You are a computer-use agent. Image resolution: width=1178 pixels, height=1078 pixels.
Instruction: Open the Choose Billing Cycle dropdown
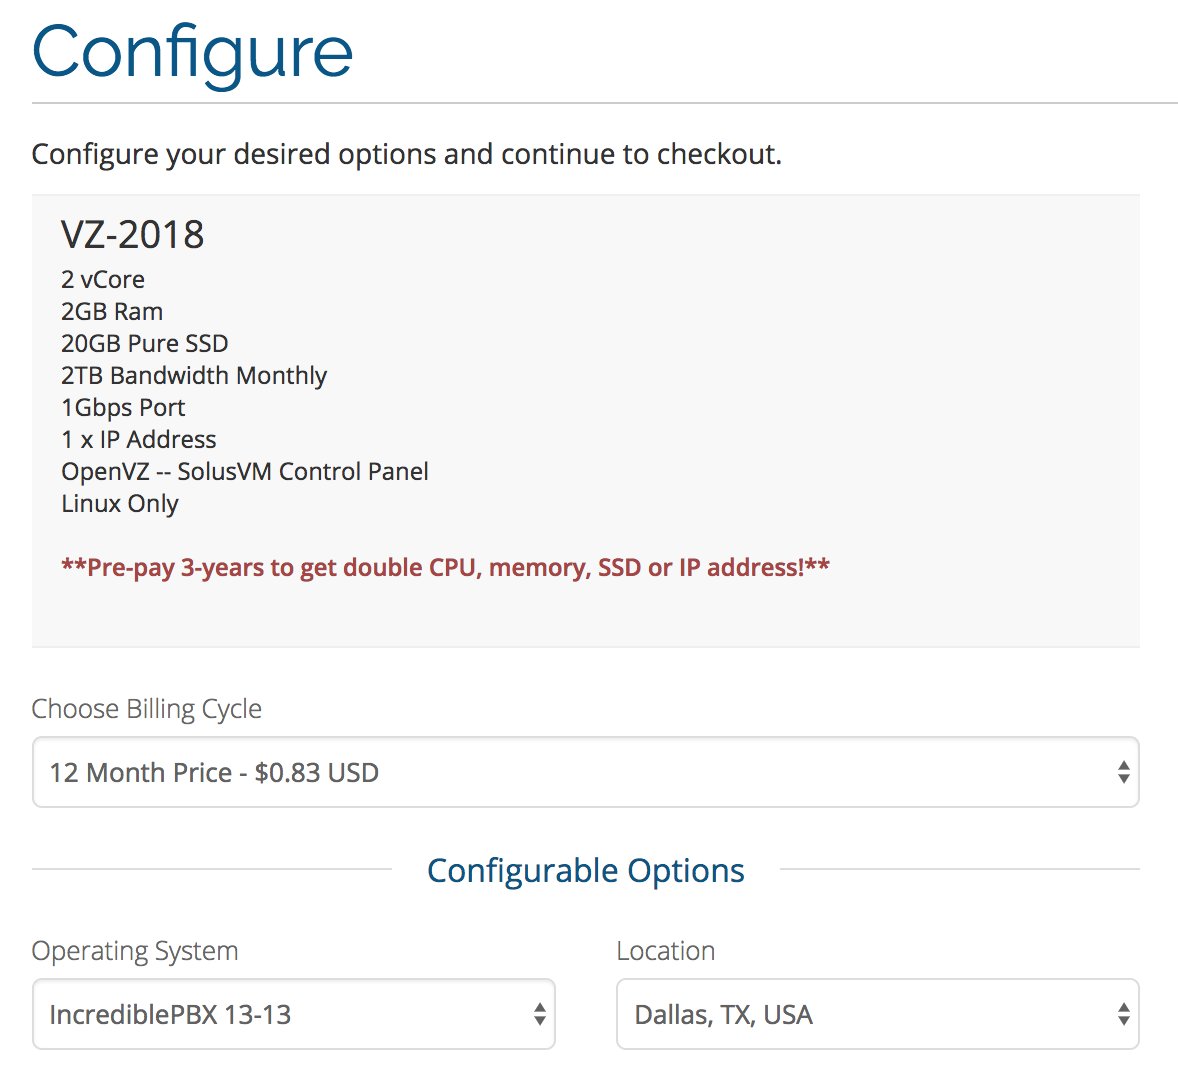point(585,772)
